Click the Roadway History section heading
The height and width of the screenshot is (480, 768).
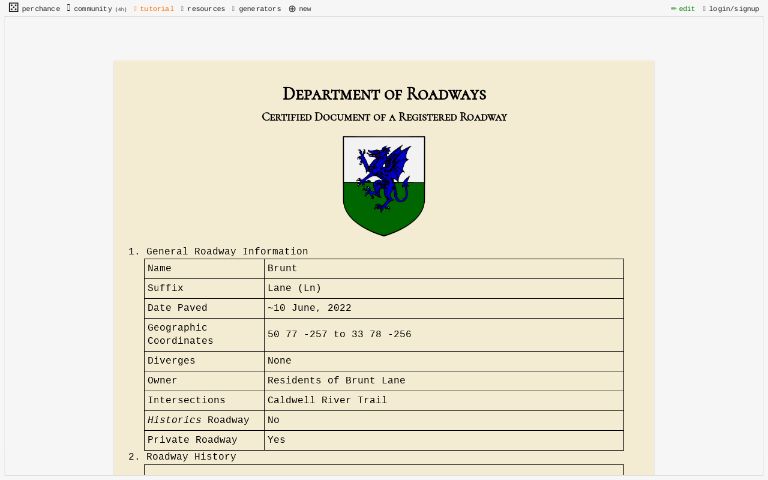[191, 457]
